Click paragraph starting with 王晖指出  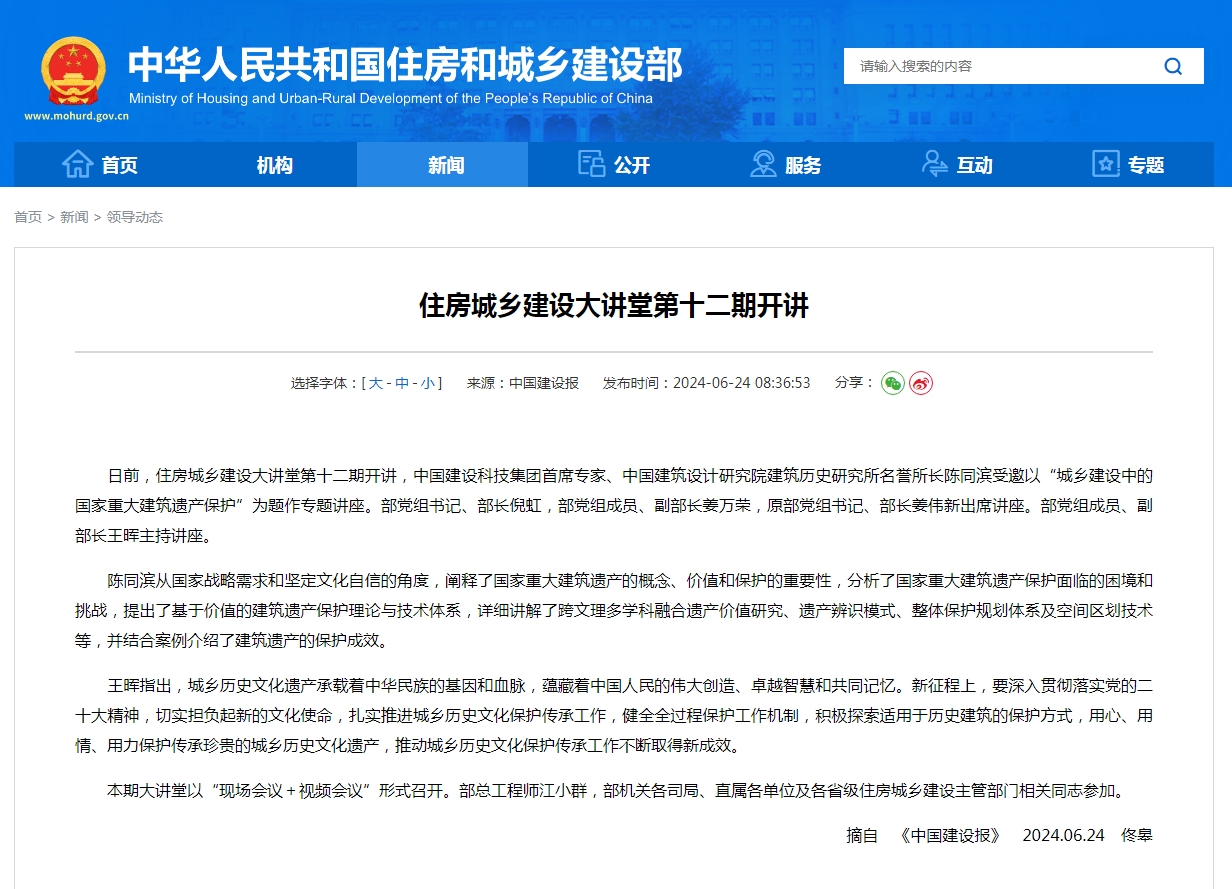click(614, 715)
